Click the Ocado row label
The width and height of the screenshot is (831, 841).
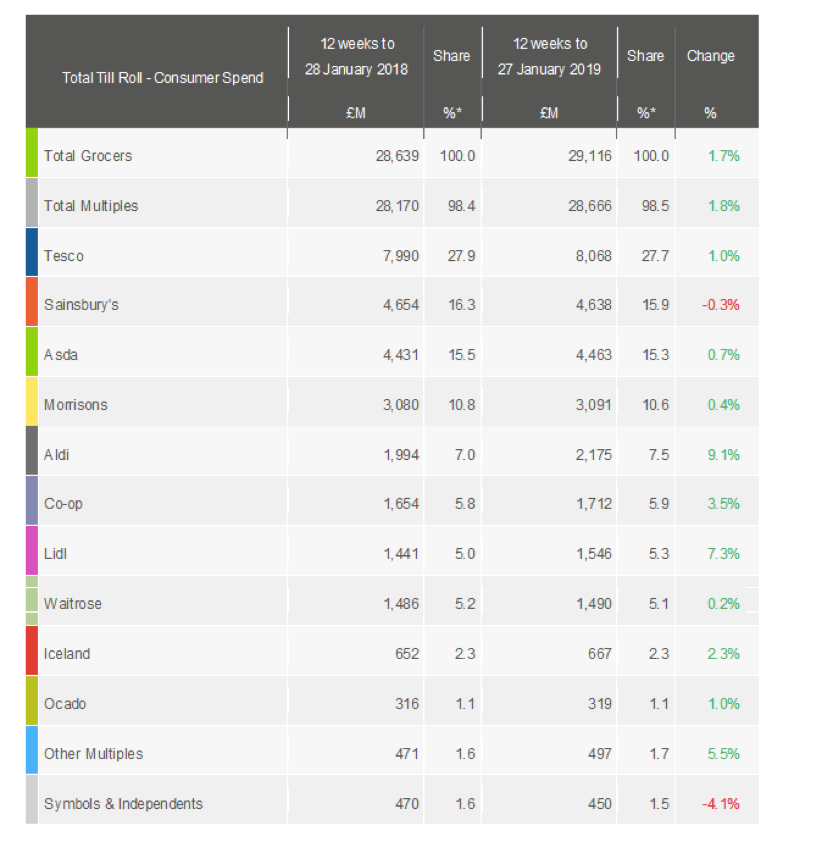point(65,704)
